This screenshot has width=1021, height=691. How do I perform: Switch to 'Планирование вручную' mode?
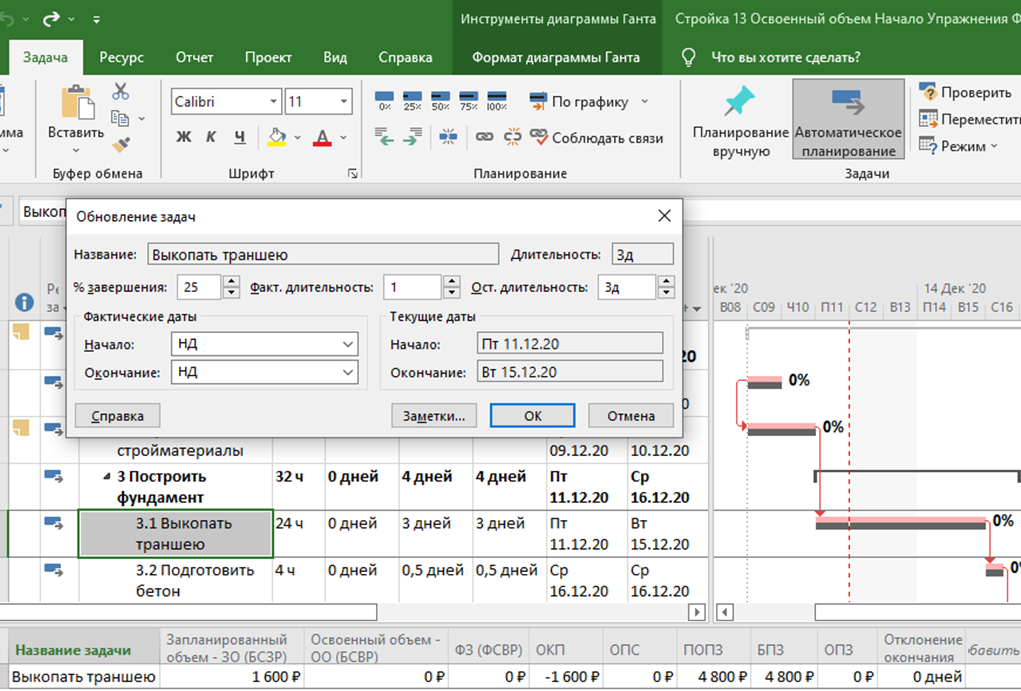740,120
